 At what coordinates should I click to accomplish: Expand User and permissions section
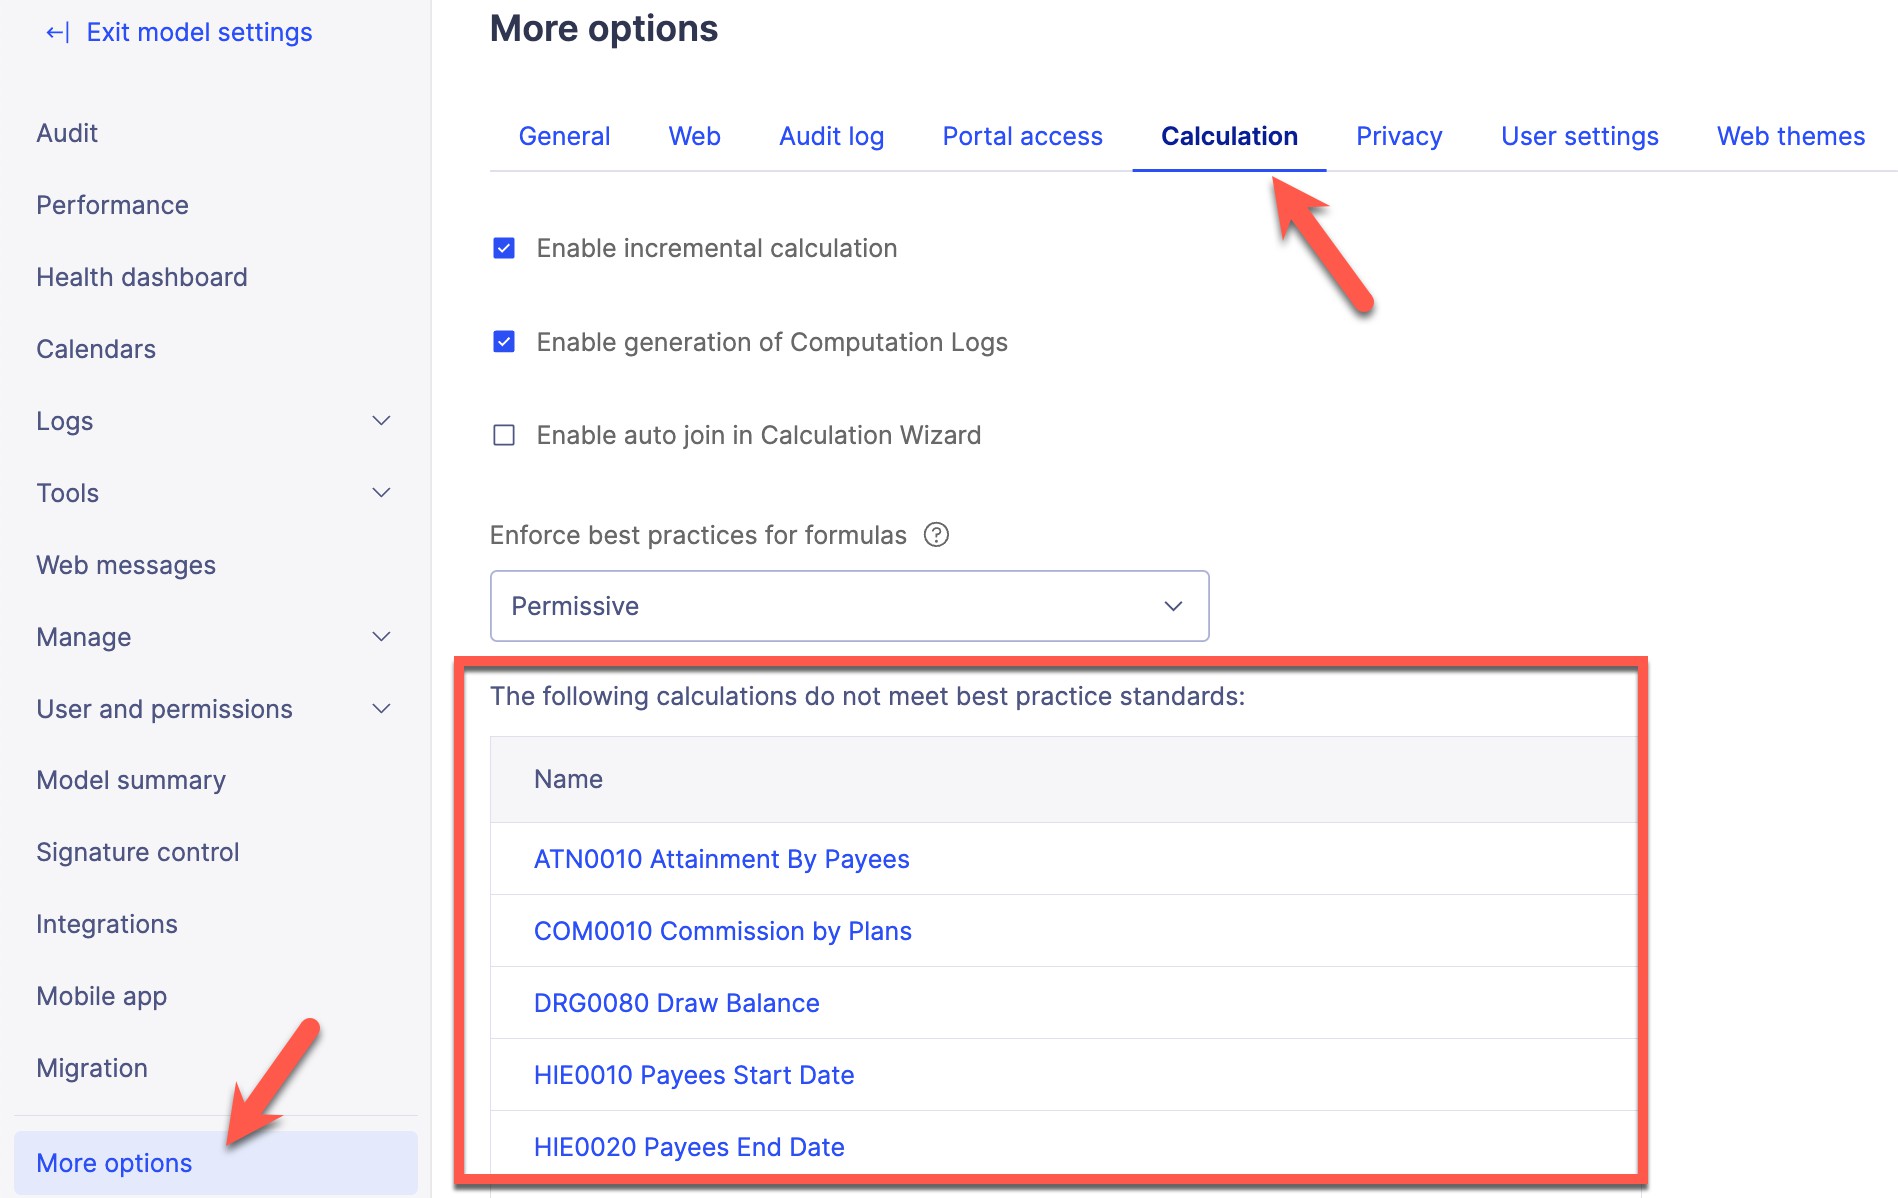click(x=381, y=709)
